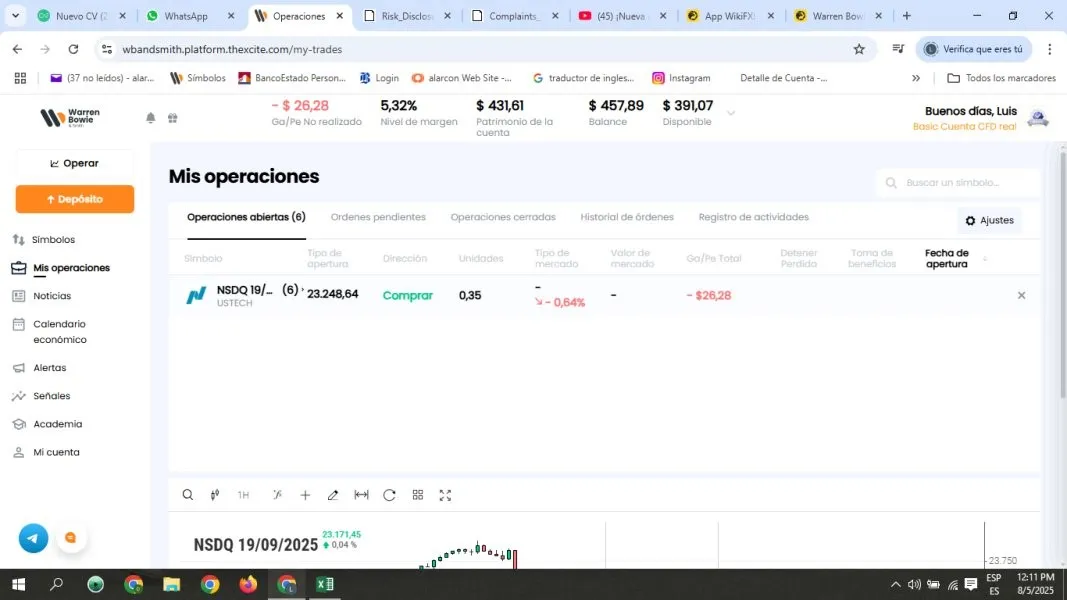Open Señales in the sidebar
Viewport: 1067px width, 600px height.
pyautogui.click(x=51, y=396)
